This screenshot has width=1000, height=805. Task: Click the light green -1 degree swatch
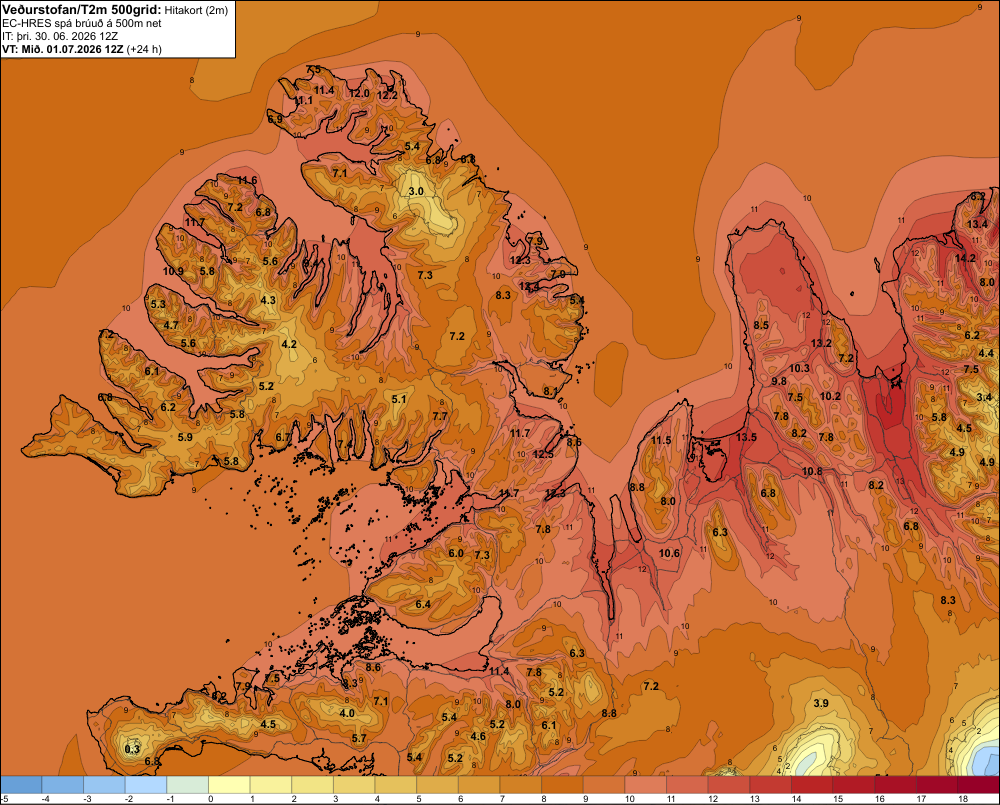pyautogui.click(x=188, y=785)
